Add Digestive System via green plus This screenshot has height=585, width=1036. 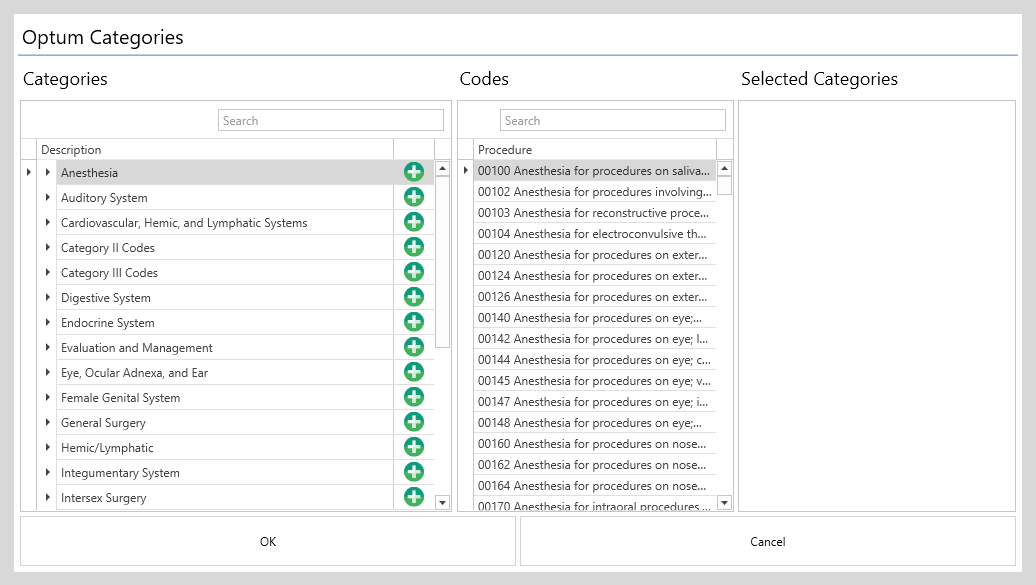(414, 297)
